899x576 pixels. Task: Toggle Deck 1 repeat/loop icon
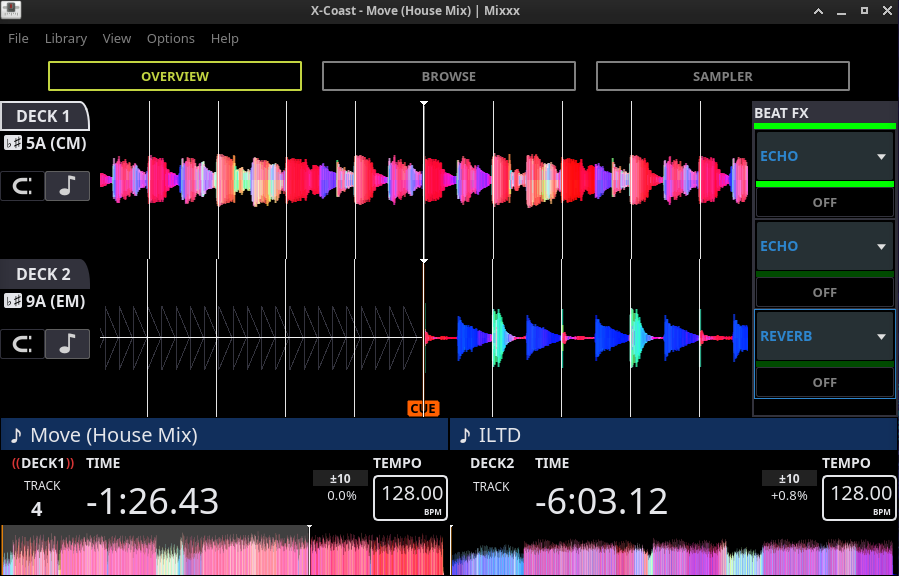coord(22,186)
